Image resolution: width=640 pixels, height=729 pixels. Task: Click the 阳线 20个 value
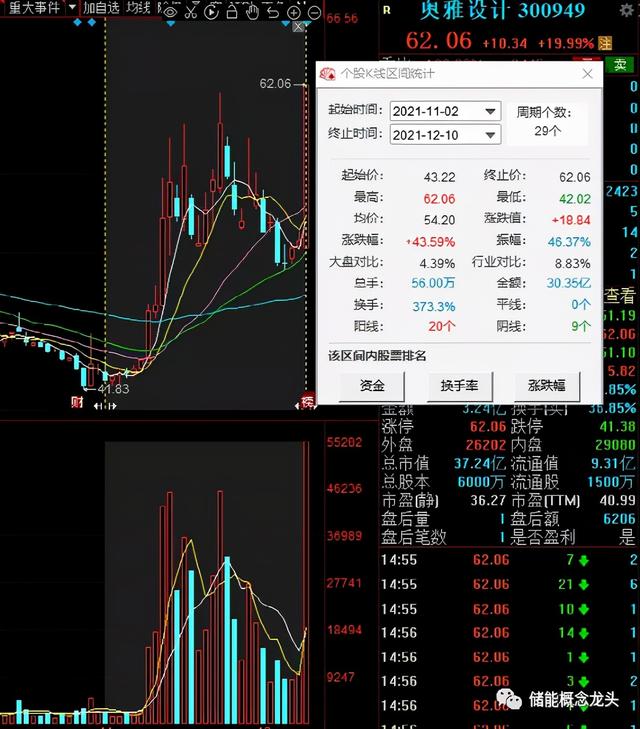coord(442,326)
